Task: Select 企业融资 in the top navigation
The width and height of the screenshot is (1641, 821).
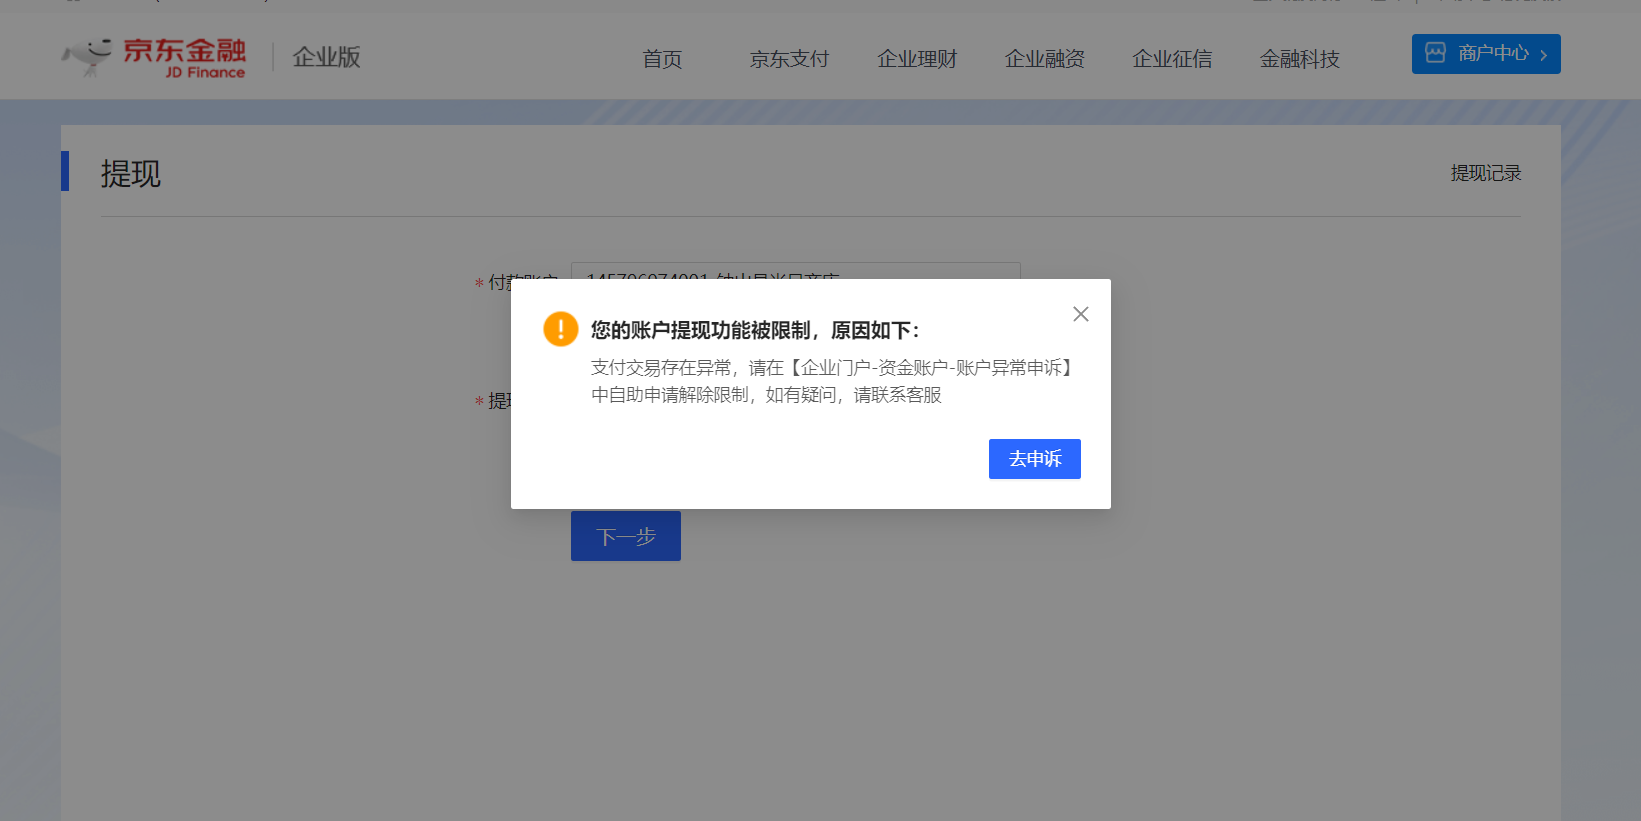Action: pos(1044,59)
